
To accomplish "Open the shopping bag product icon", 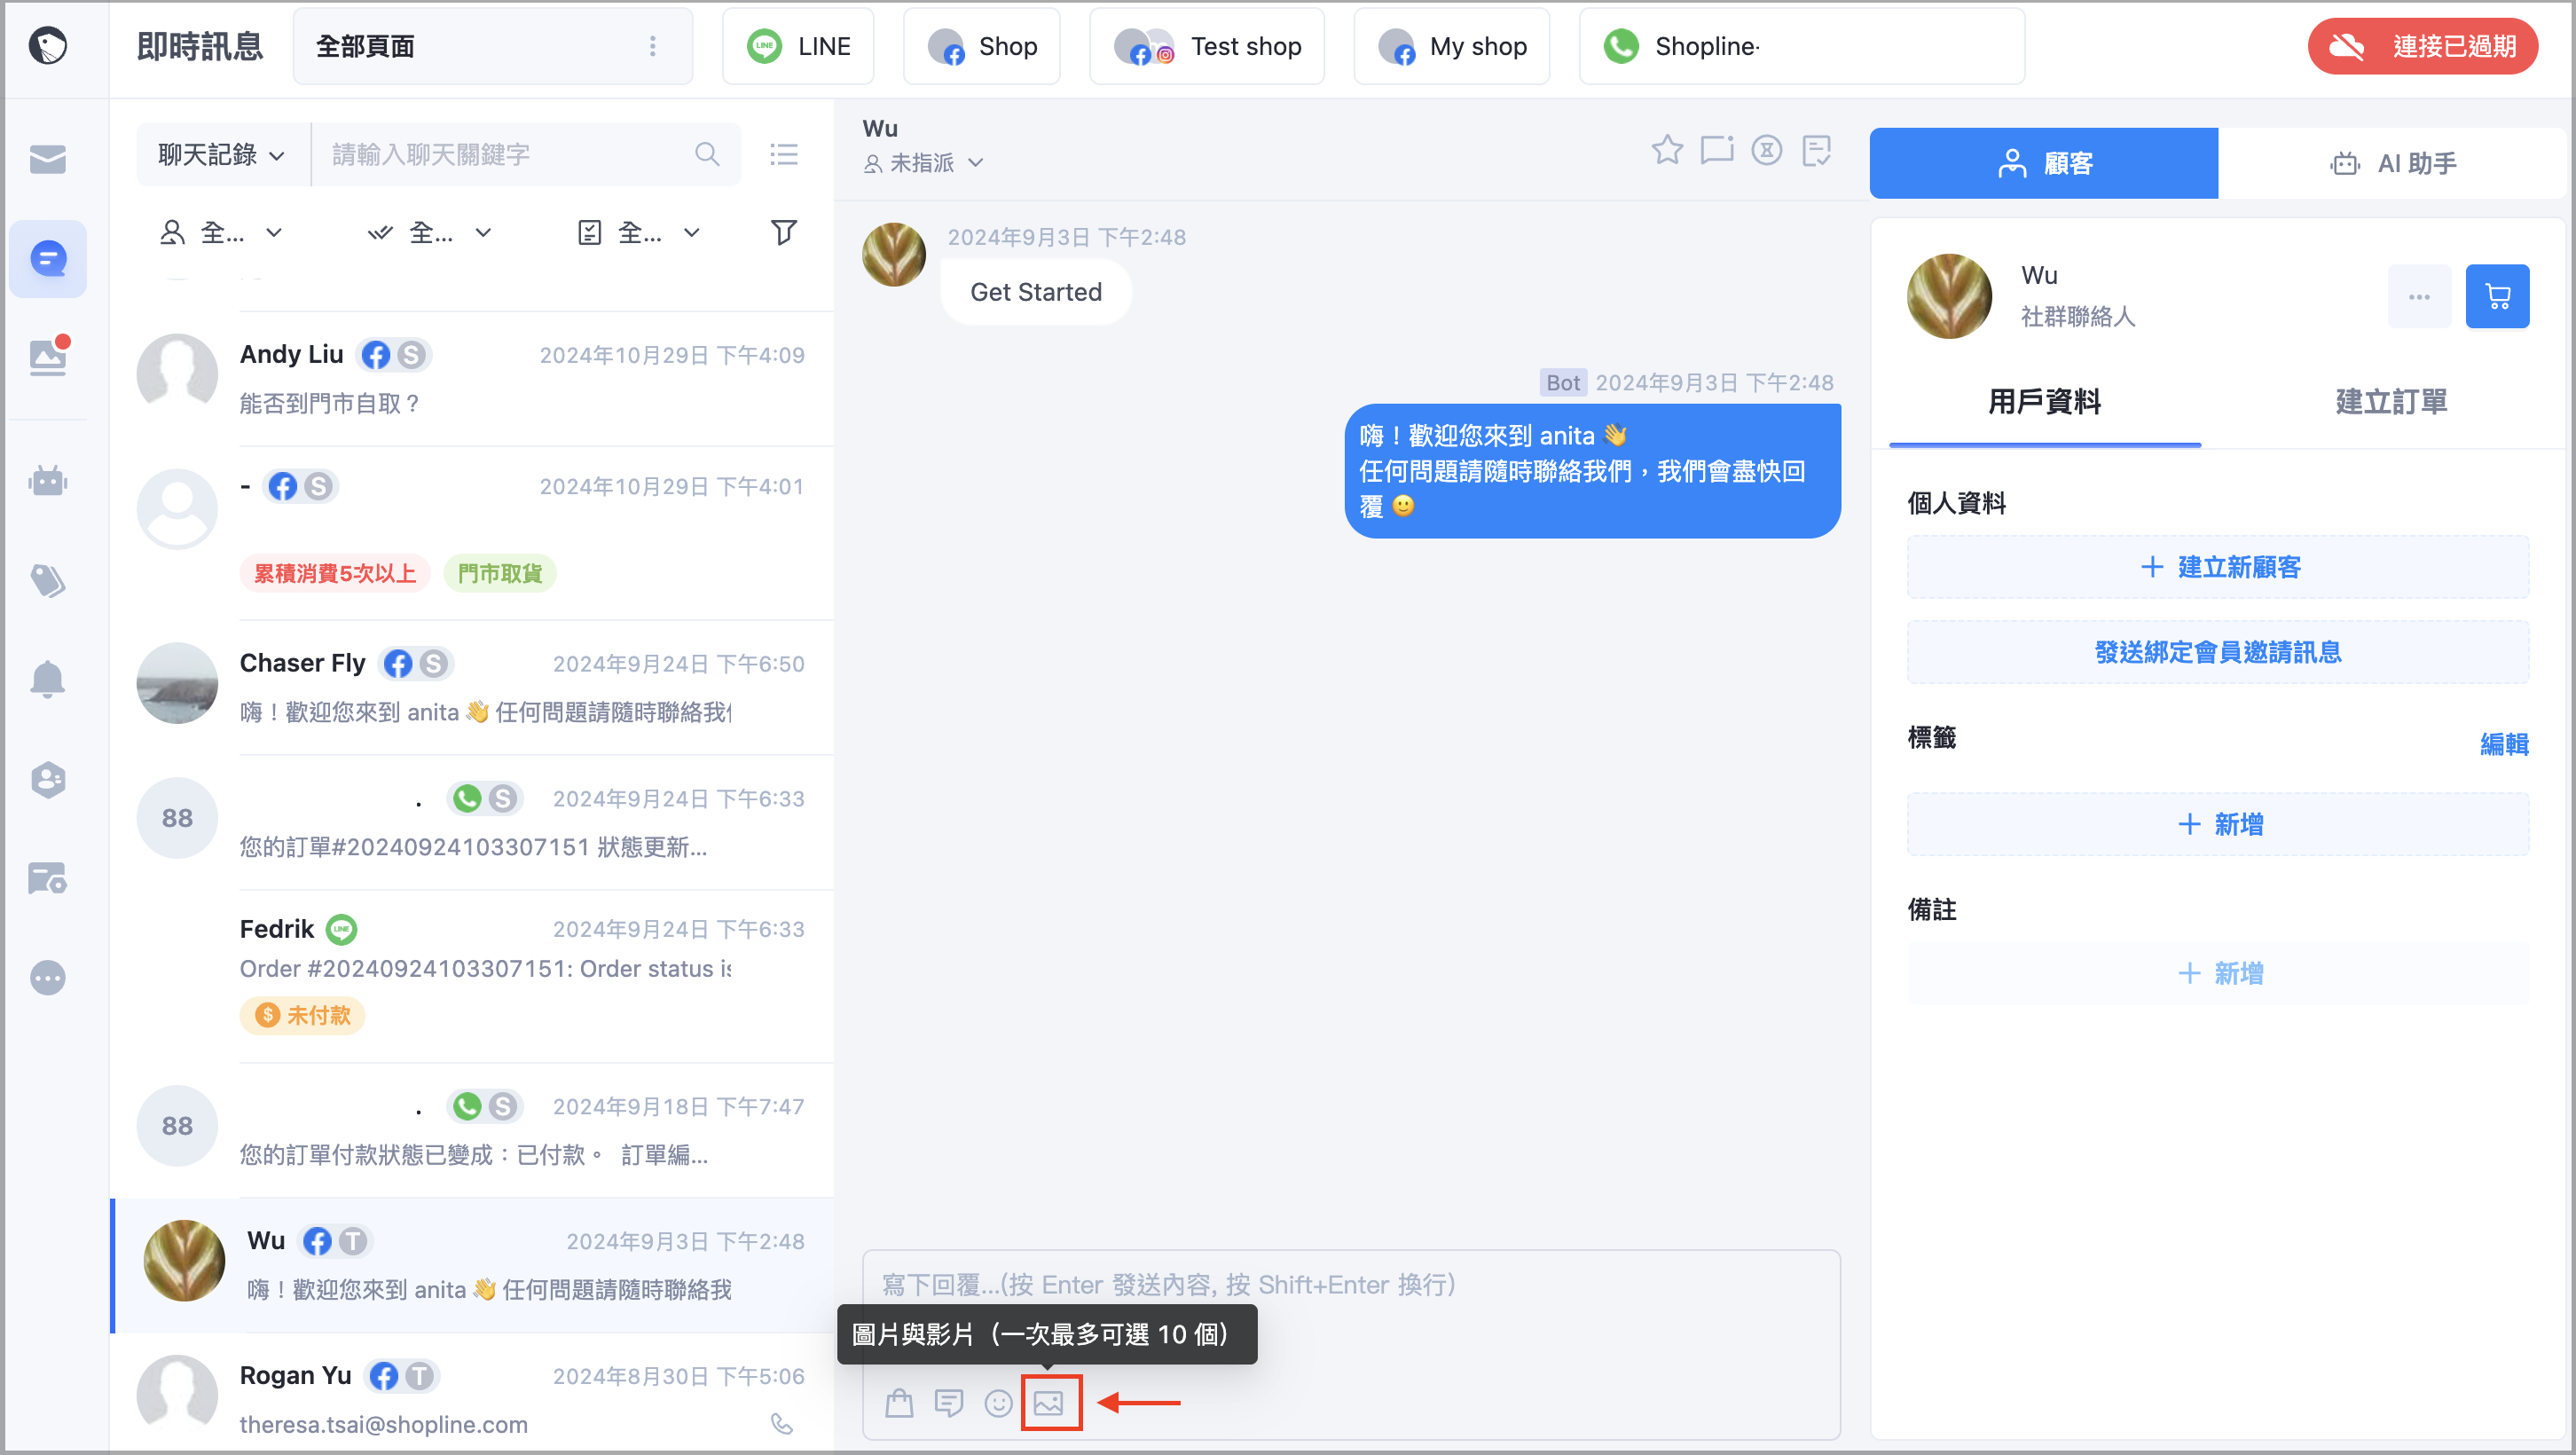I will (899, 1403).
